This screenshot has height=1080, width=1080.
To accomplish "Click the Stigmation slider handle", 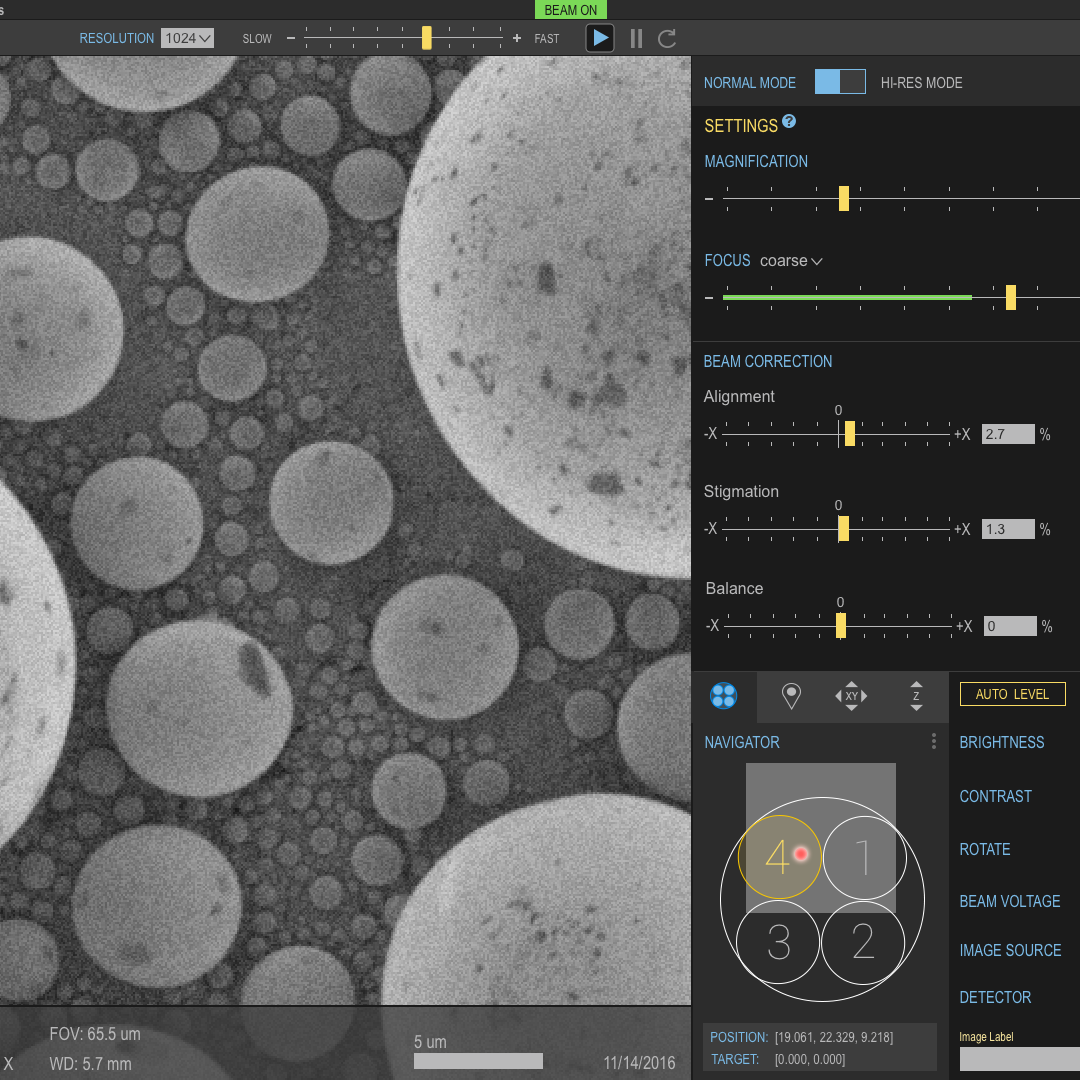I will pos(843,529).
